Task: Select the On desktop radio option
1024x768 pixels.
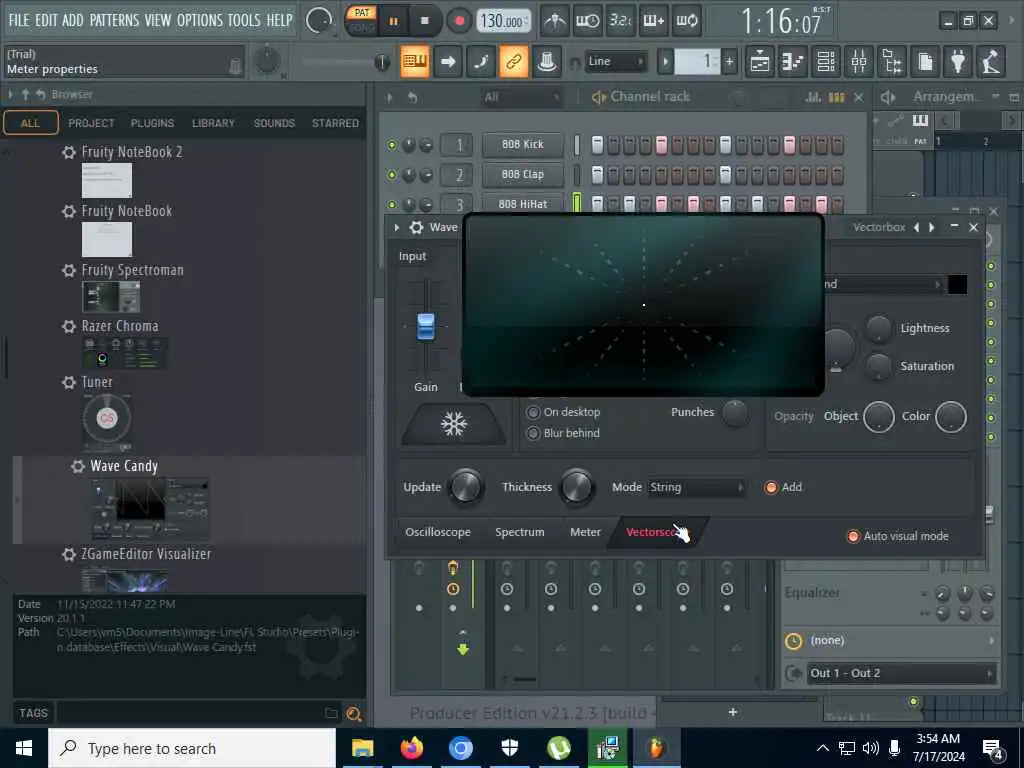Action: pos(534,412)
